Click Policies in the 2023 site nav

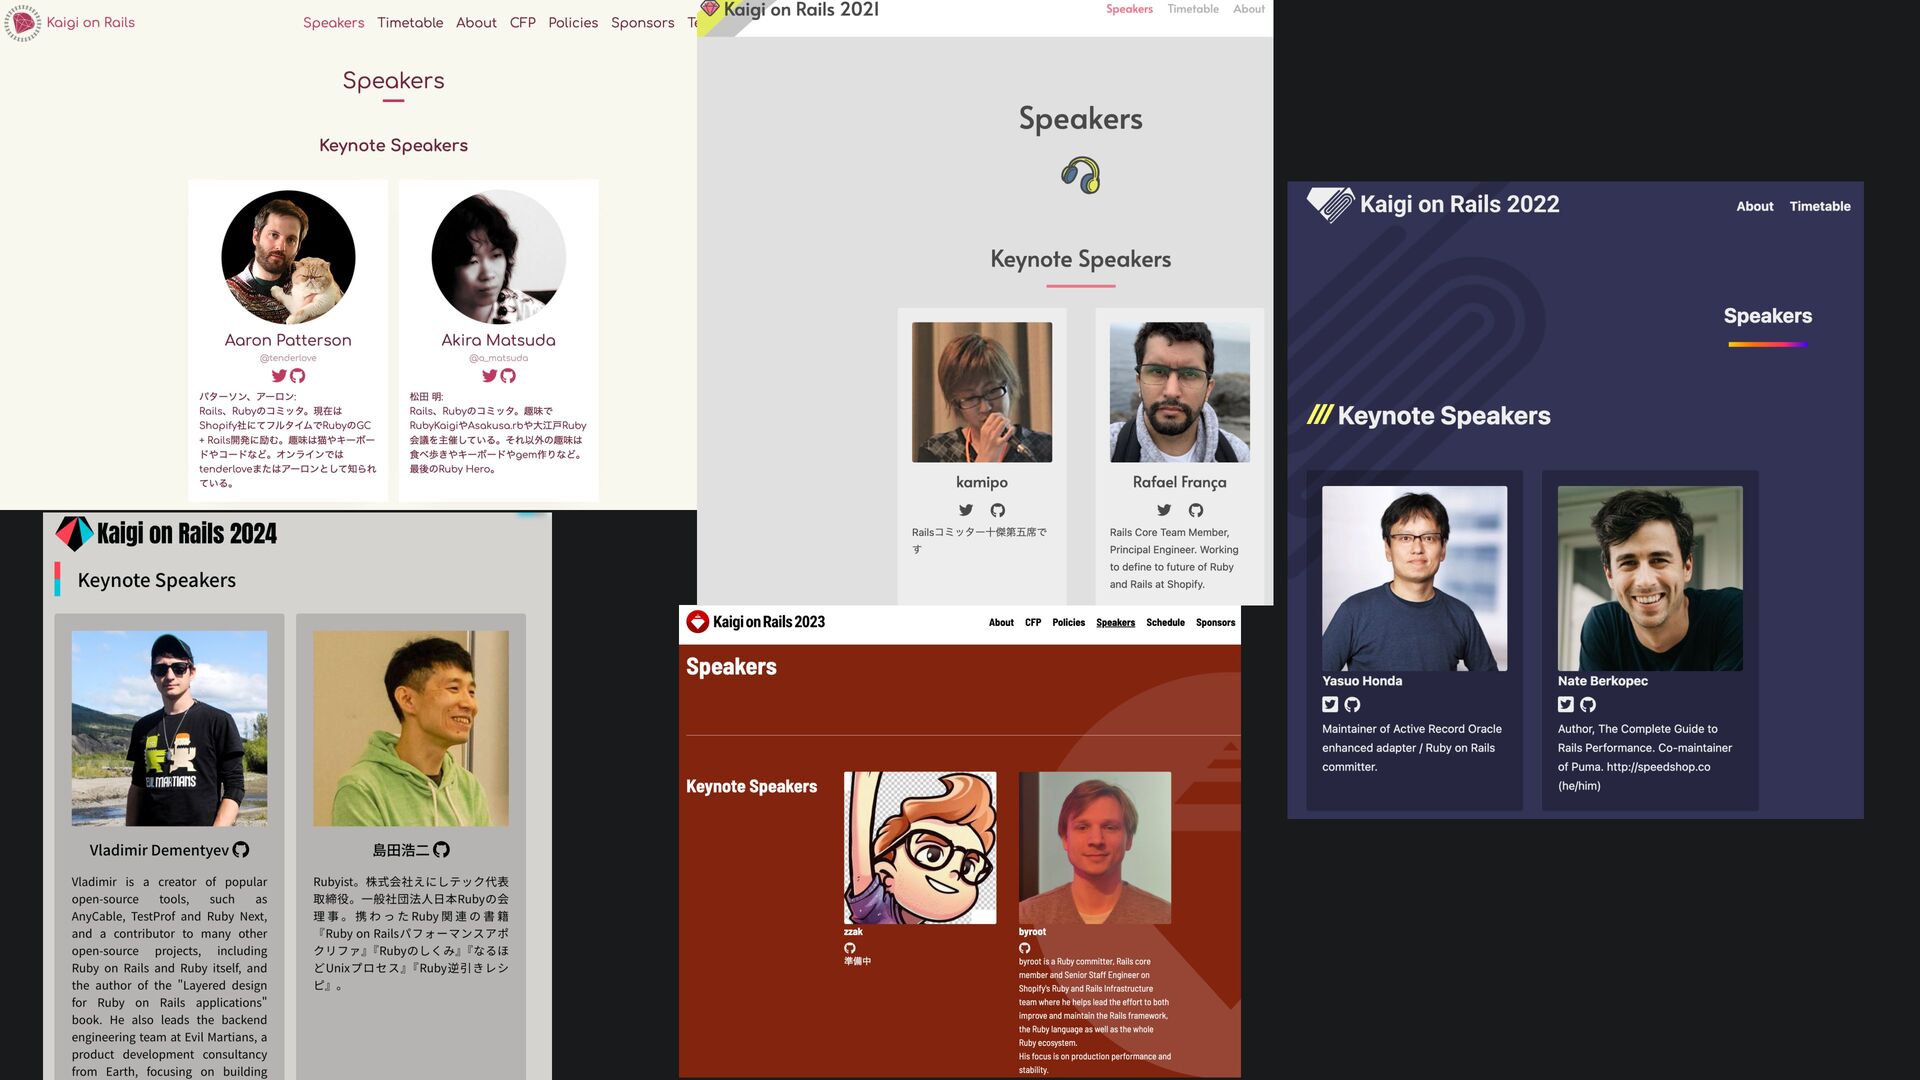(1068, 622)
